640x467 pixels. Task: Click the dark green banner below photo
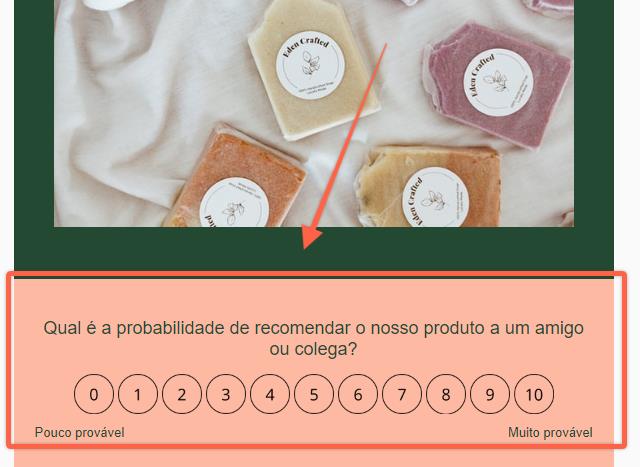[x=314, y=251]
